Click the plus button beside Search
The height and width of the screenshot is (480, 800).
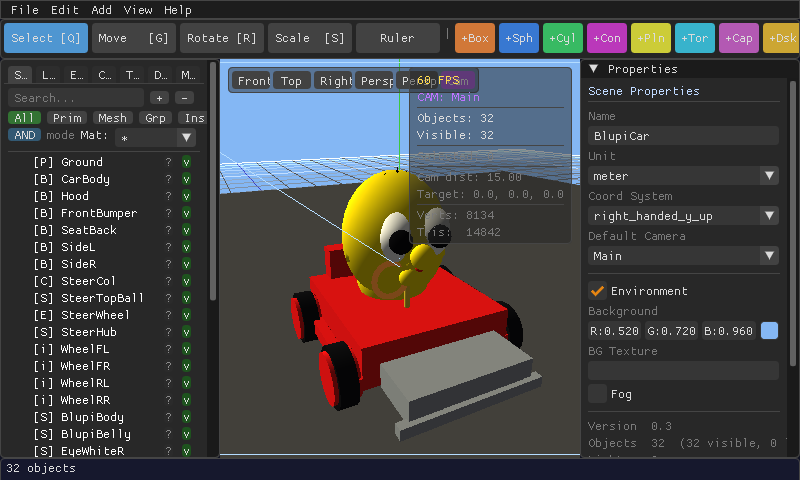click(x=159, y=98)
